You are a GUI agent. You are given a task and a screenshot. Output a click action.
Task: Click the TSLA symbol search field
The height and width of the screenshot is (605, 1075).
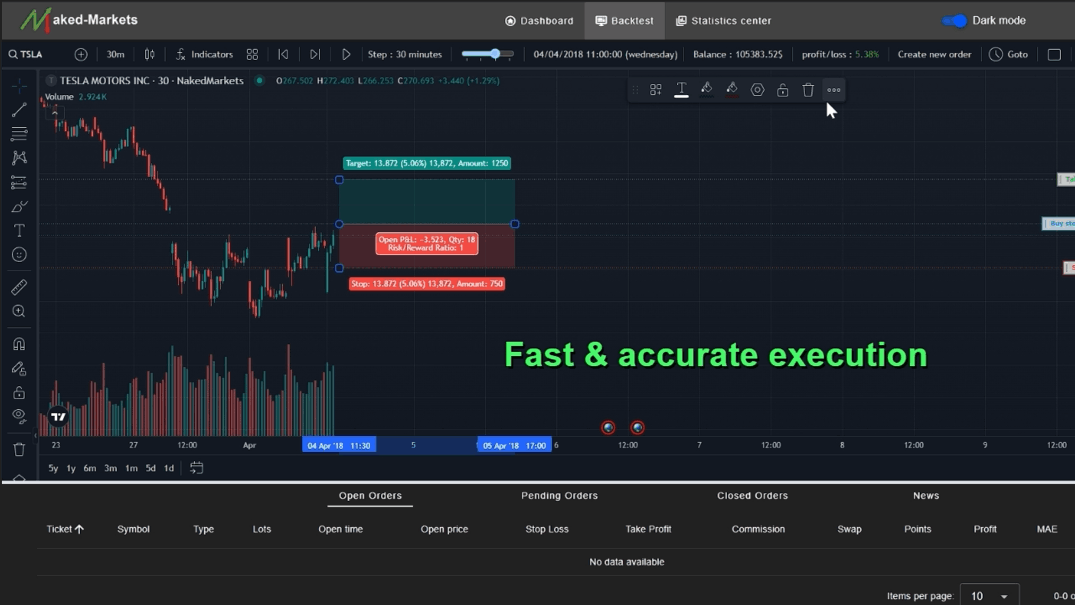(x=32, y=54)
